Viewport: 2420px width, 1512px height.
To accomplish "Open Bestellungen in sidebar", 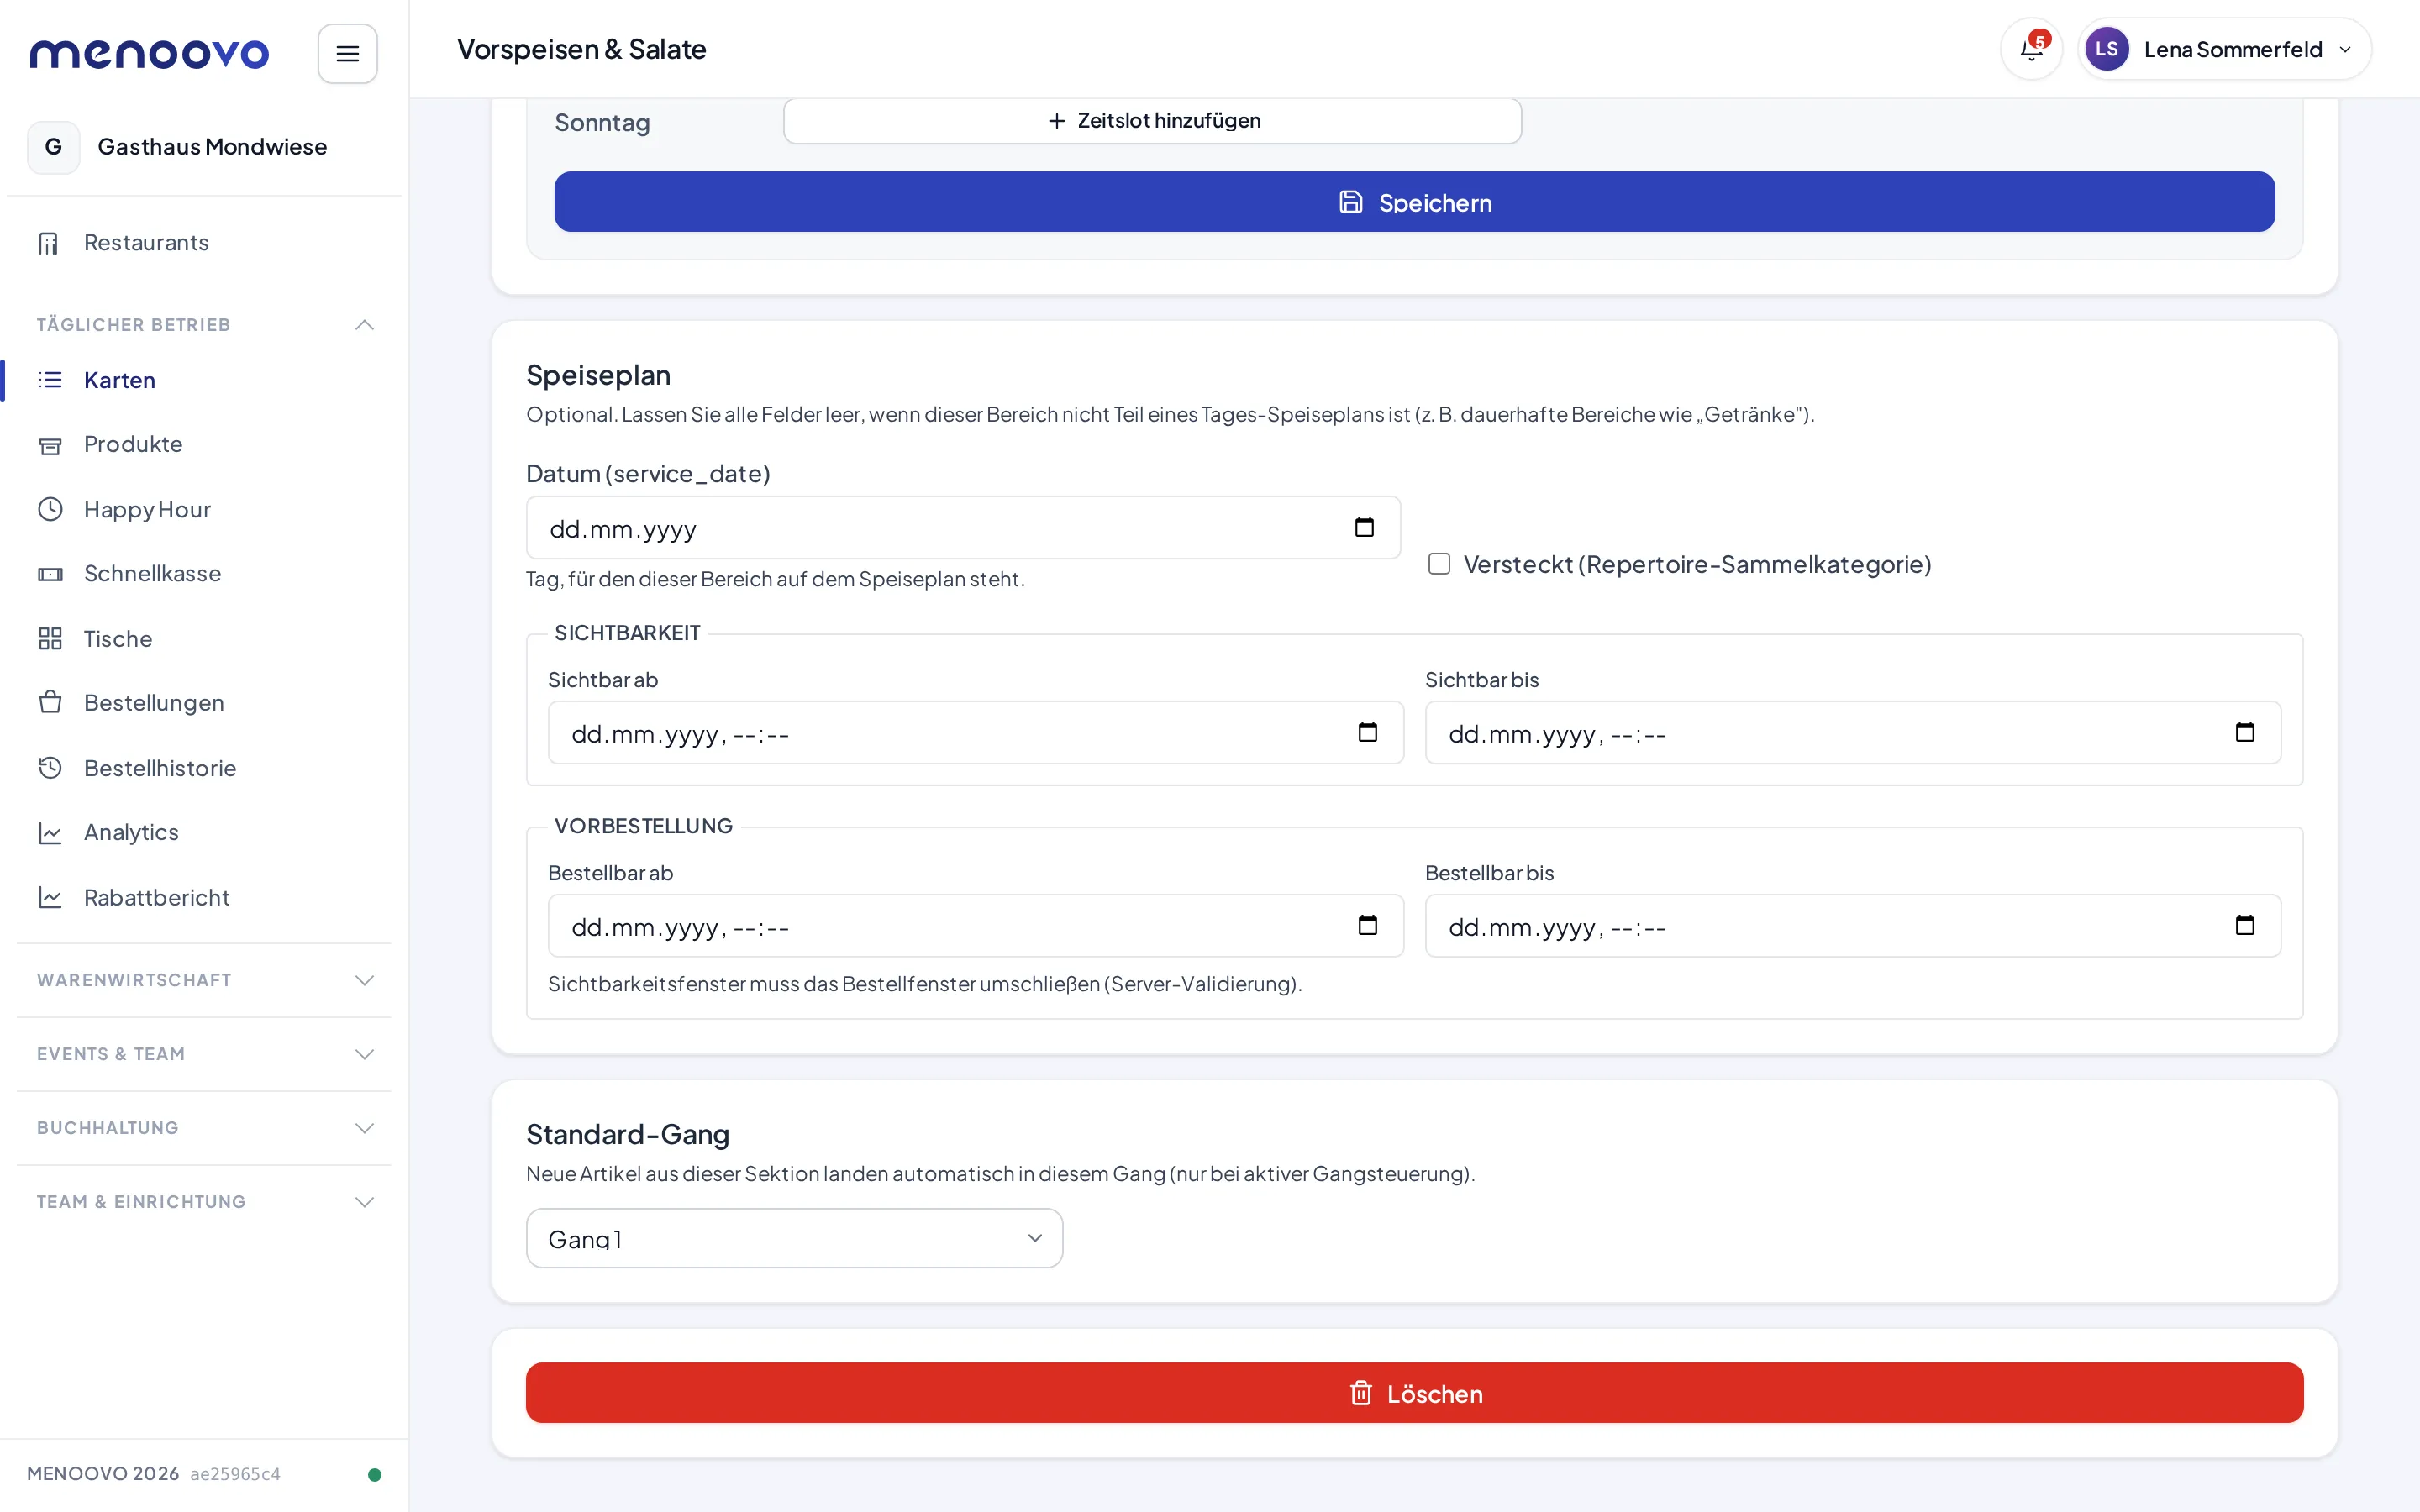I will 204,703.
